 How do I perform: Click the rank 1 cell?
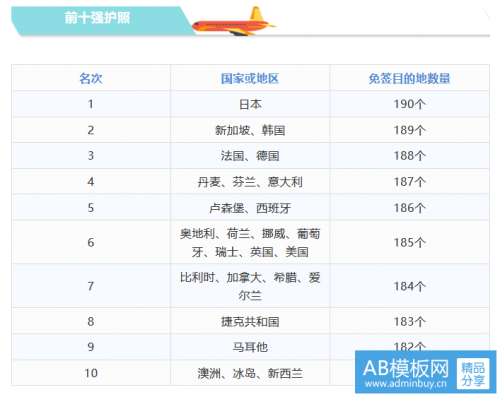pyautogui.click(x=91, y=104)
